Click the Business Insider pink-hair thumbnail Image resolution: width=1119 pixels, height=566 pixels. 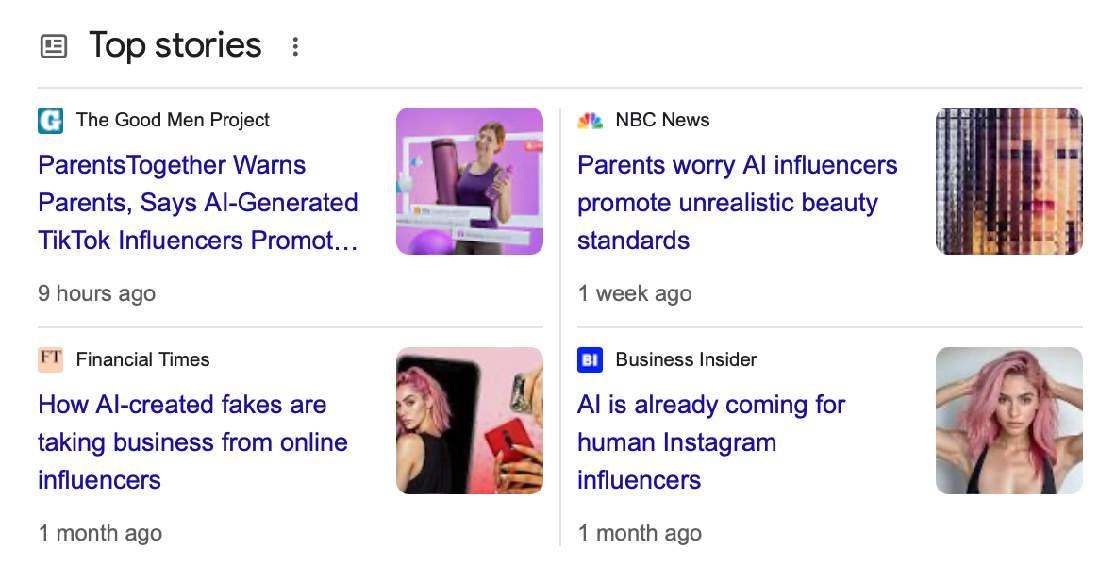1008,420
